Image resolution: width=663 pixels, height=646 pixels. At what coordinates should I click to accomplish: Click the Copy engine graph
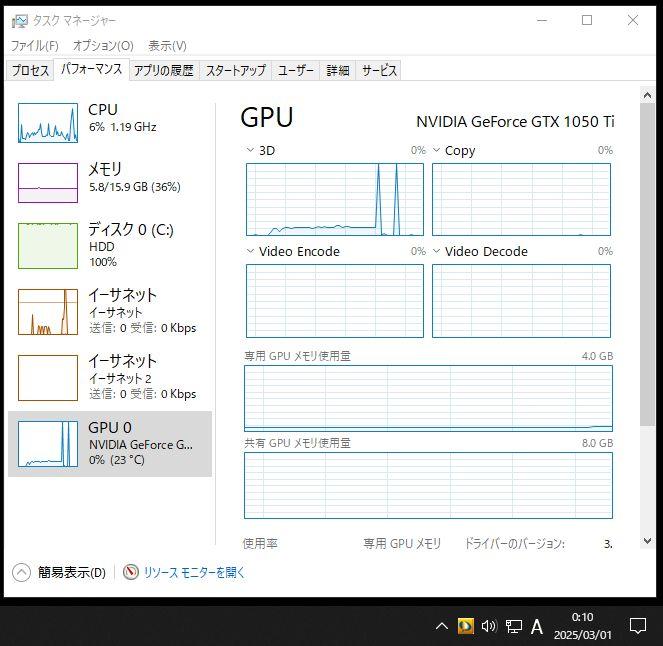(x=521, y=200)
